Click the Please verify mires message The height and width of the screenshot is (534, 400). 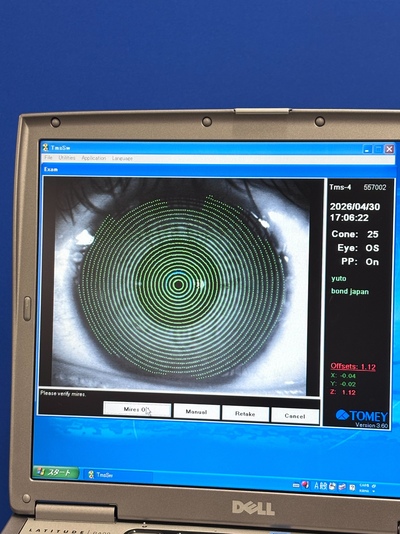pyautogui.click(x=63, y=394)
